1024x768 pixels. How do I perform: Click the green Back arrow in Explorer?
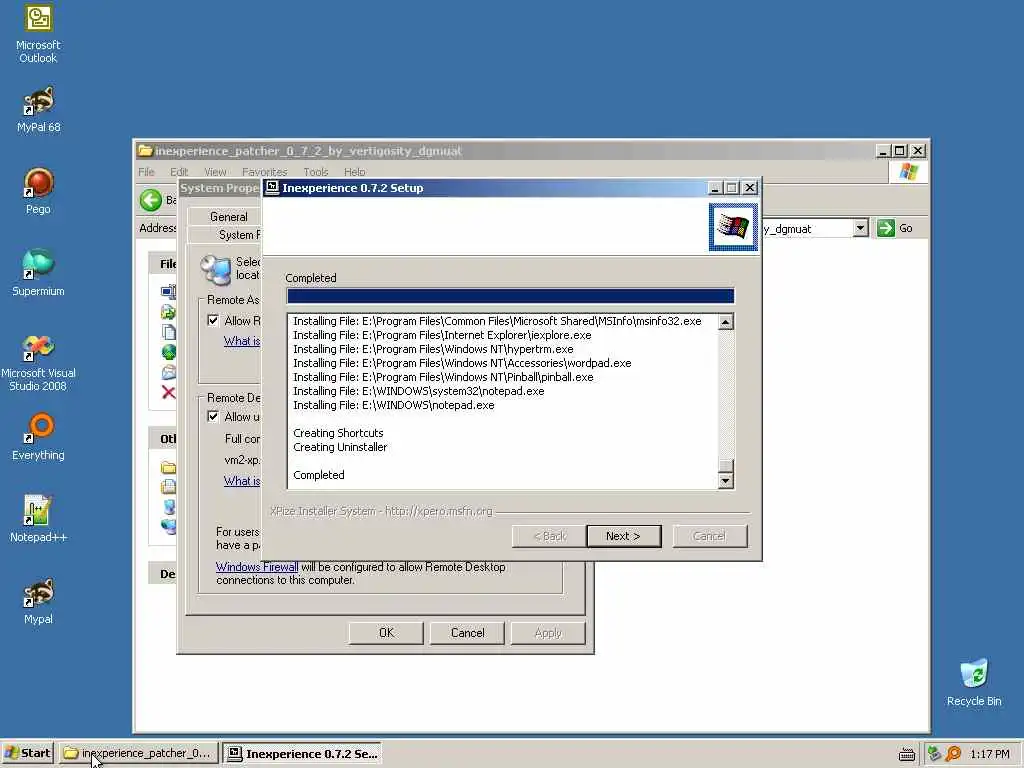[x=151, y=200]
